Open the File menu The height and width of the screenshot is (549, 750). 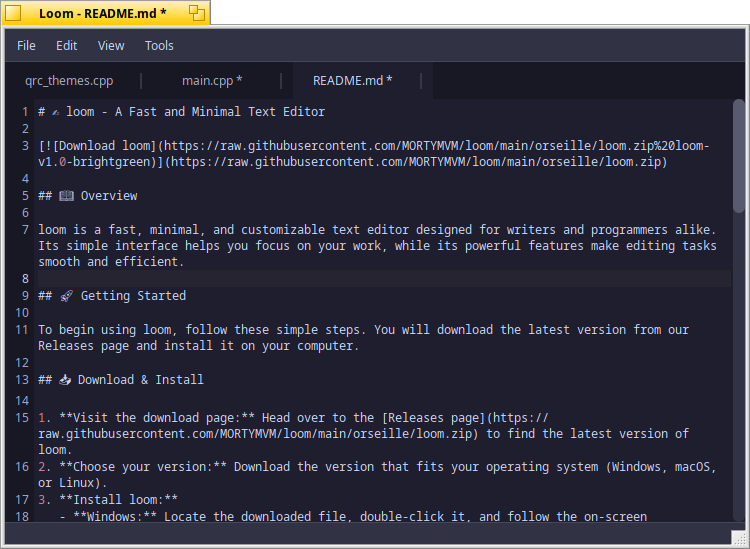[26, 45]
